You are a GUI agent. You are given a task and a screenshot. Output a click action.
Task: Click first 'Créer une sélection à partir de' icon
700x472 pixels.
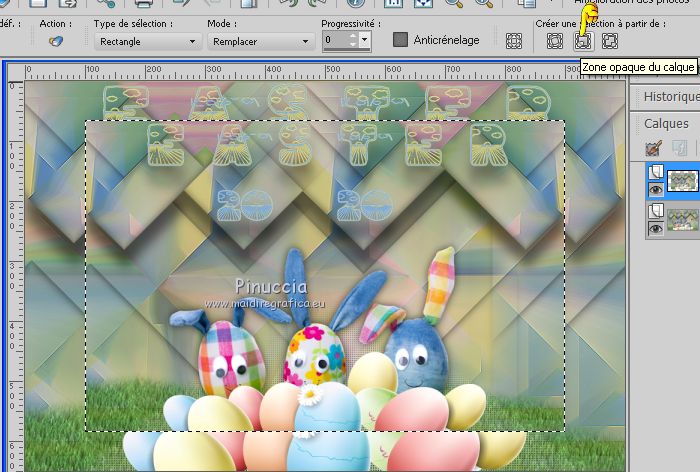555,41
